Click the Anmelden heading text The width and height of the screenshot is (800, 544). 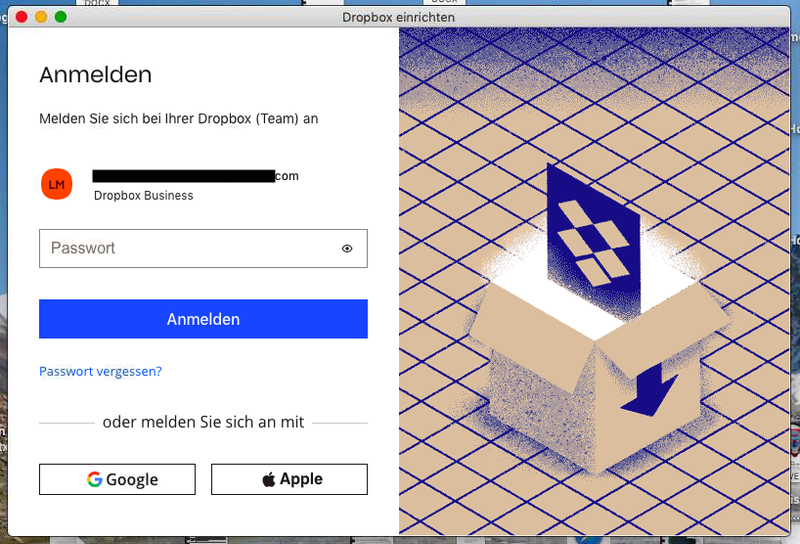pyautogui.click(x=95, y=75)
